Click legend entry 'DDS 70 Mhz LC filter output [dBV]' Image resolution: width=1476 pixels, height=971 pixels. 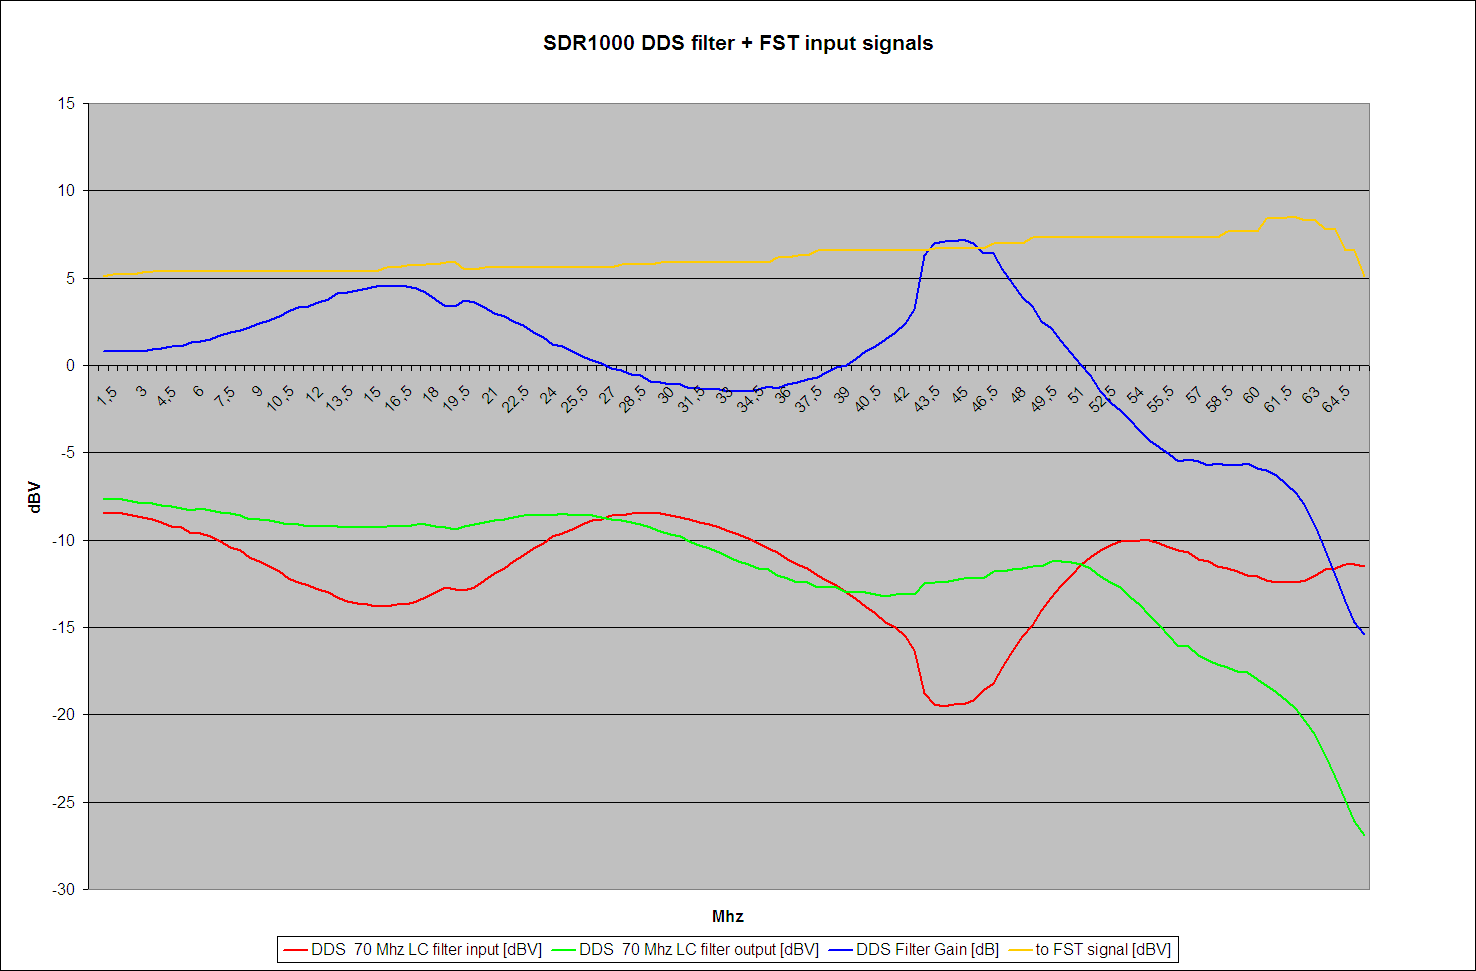[x=699, y=949]
